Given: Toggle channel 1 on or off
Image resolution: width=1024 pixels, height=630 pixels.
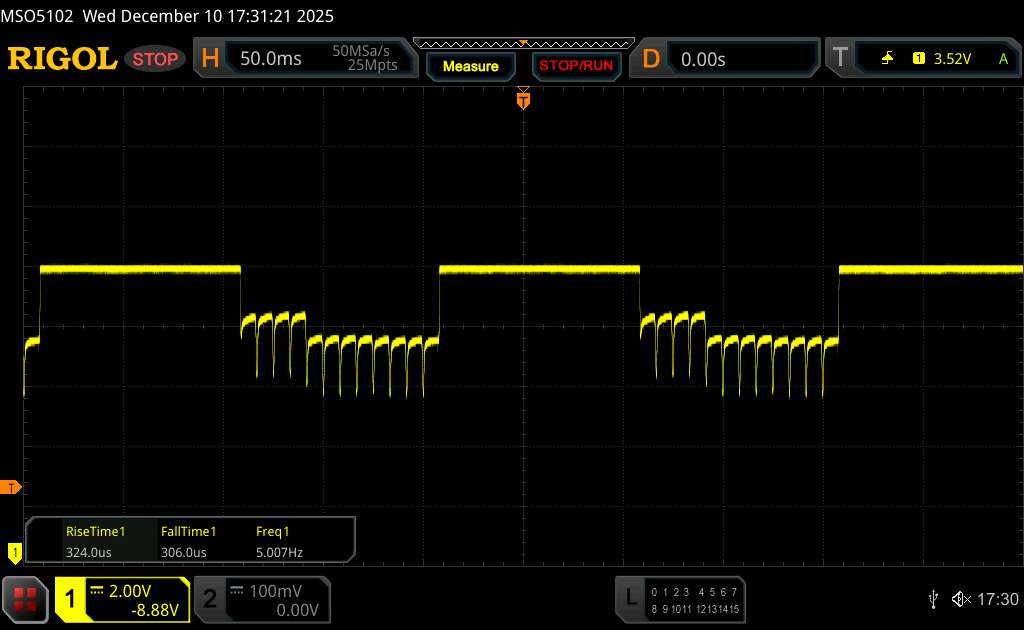Looking at the screenshot, I should pos(71,598).
